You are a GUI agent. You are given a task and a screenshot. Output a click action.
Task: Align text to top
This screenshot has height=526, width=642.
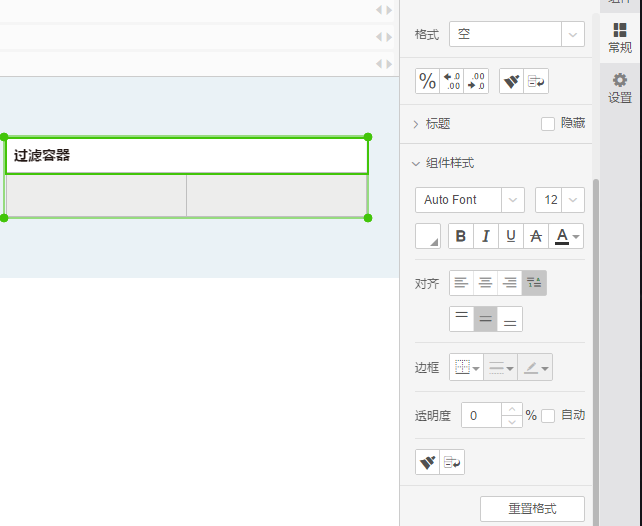(x=461, y=319)
